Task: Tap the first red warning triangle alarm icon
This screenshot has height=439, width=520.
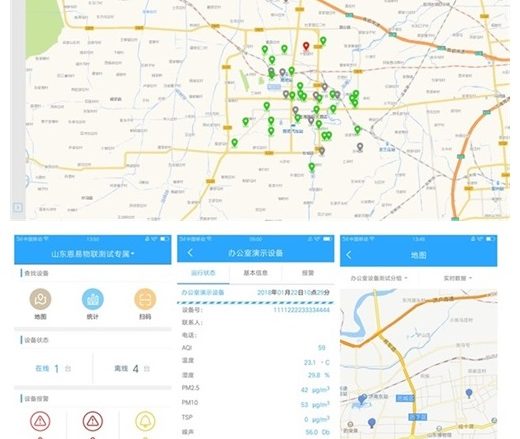Action: pyautogui.click(x=40, y=421)
